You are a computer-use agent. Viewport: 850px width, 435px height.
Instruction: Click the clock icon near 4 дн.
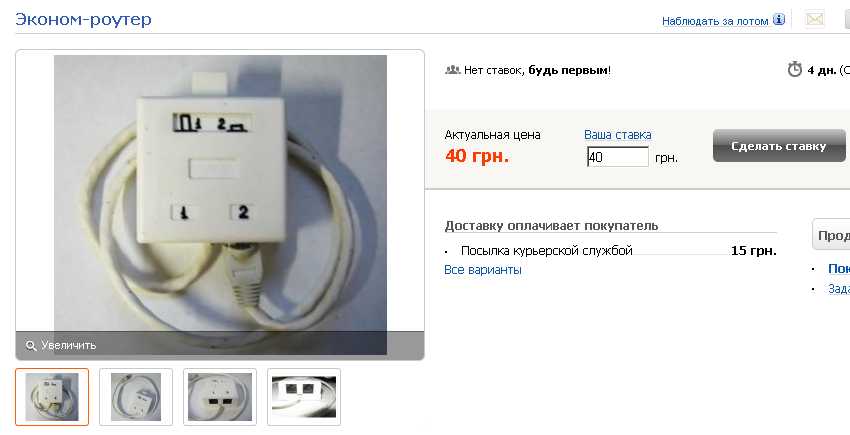pos(794,69)
